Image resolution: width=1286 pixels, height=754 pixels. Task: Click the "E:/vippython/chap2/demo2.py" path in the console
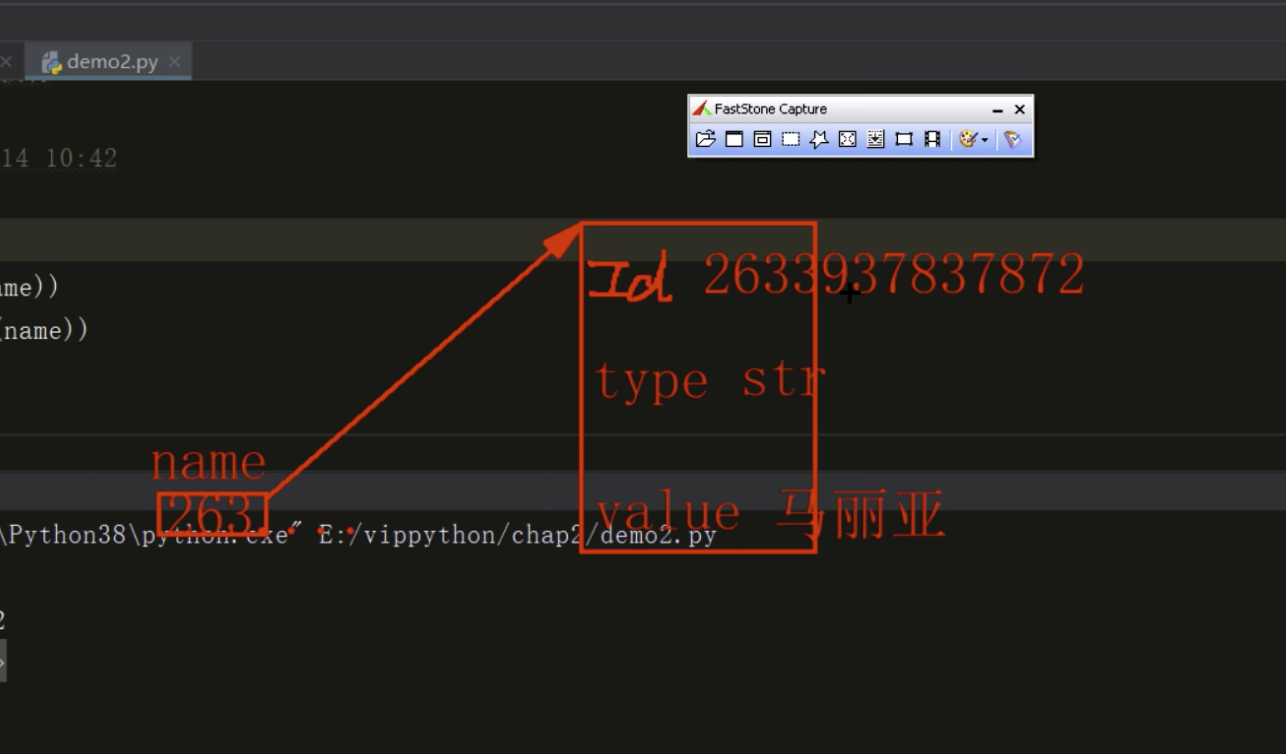click(x=518, y=536)
